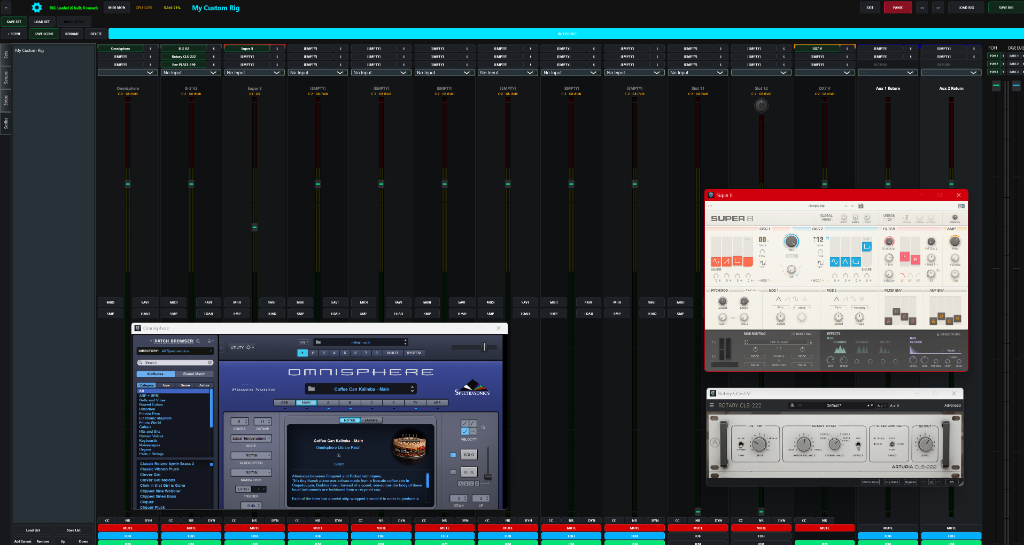Open the No Input dropdown on B-3 V2 channel

click(191, 72)
